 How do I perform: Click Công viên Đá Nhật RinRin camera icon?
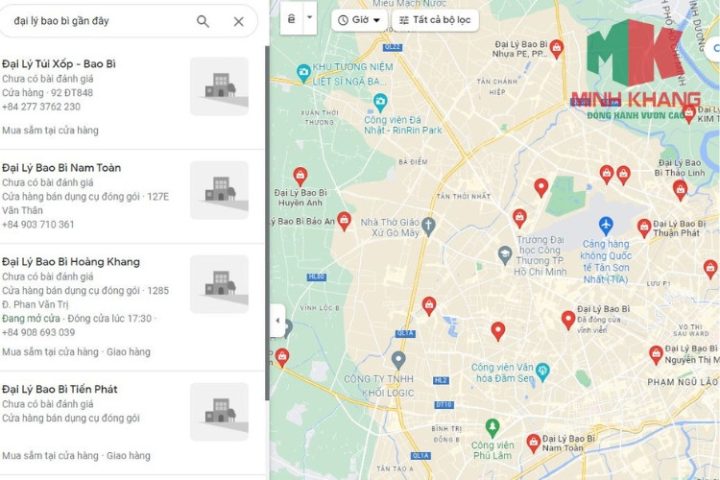(380, 102)
